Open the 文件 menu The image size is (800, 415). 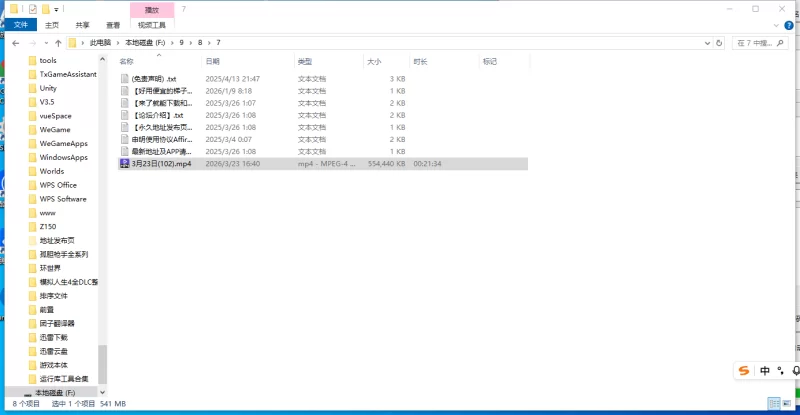(x=21, y=25)
